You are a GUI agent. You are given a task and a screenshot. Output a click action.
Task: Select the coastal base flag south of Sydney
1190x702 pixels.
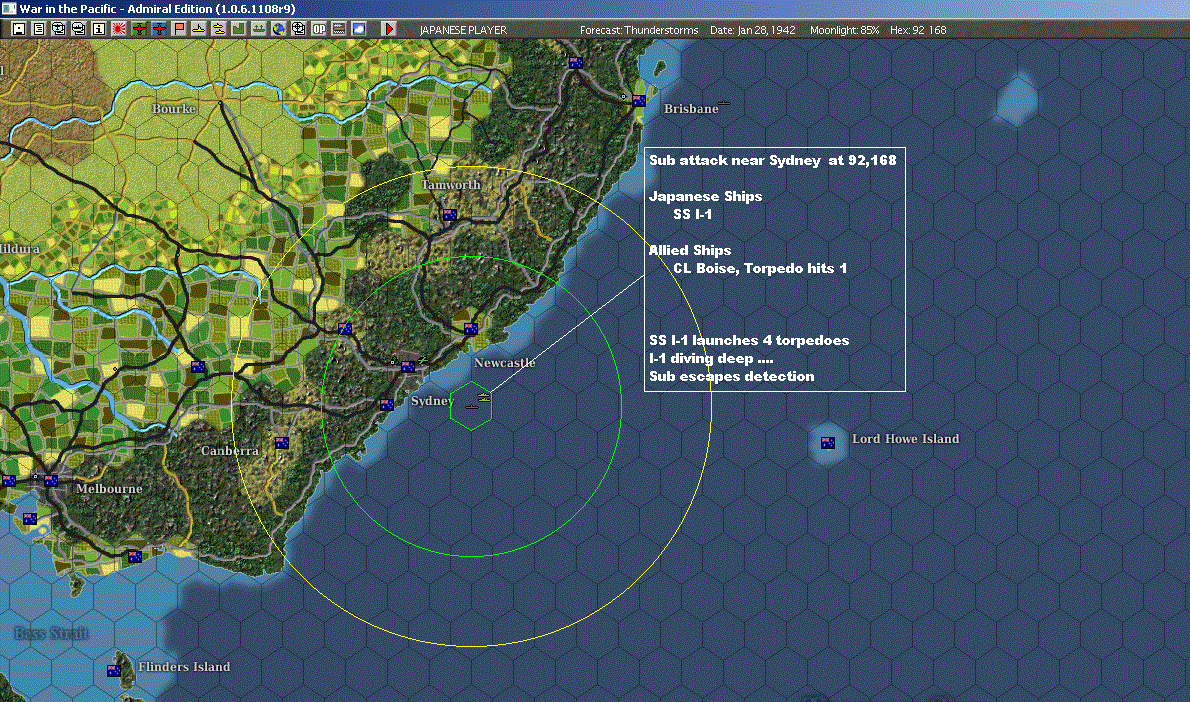(386, 405)
